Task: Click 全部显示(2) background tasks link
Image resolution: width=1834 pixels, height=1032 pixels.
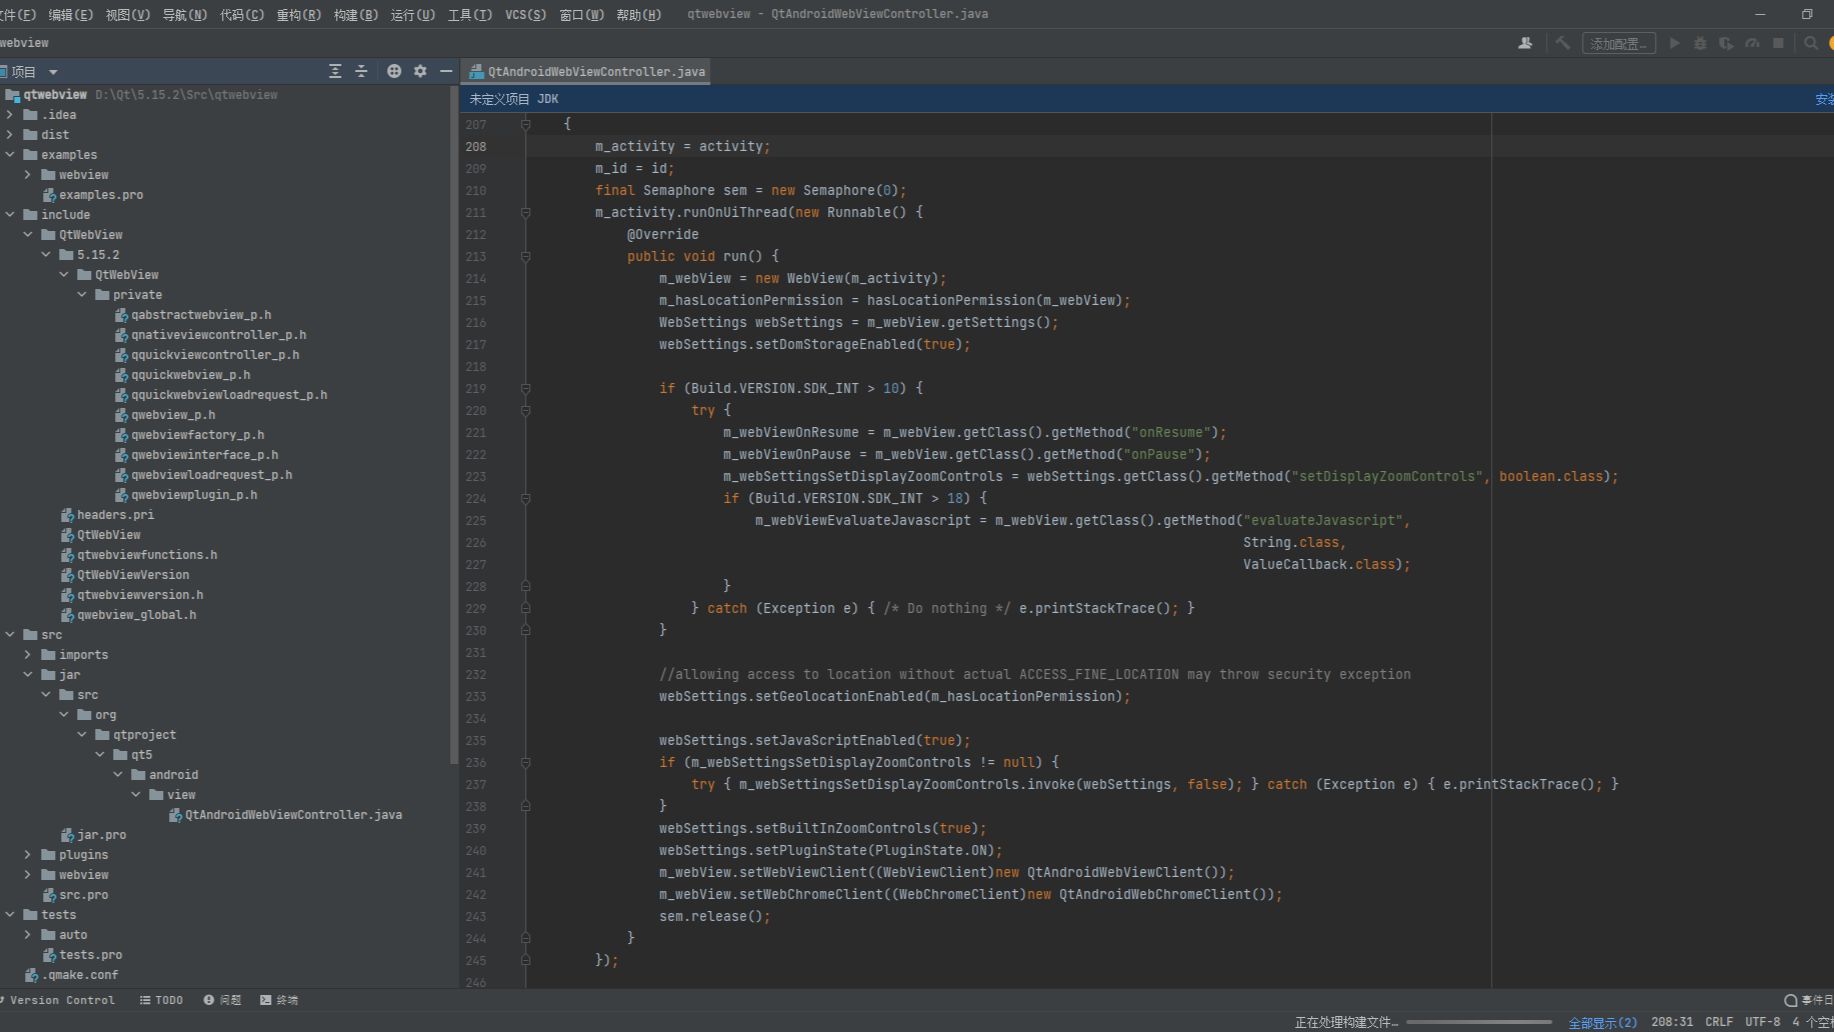Action: pyautogui.click(x=1602, y=1022)
